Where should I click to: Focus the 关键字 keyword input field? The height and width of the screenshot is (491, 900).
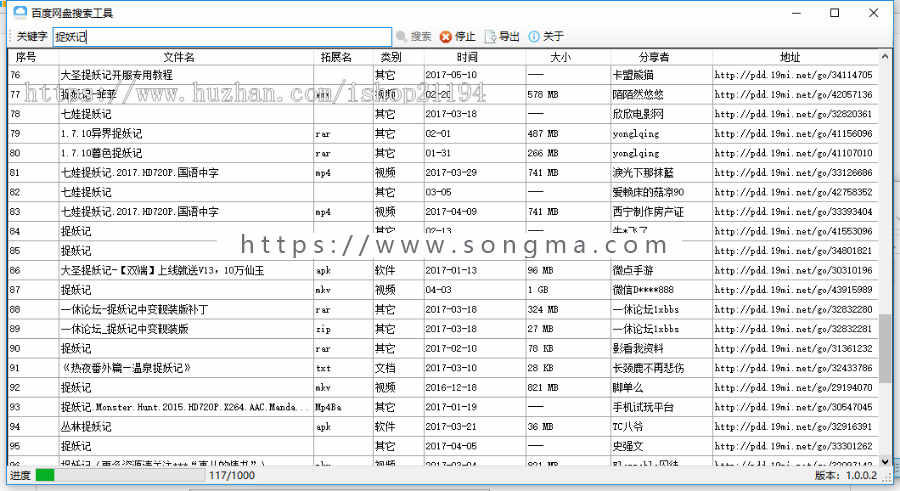coord(222,37)
